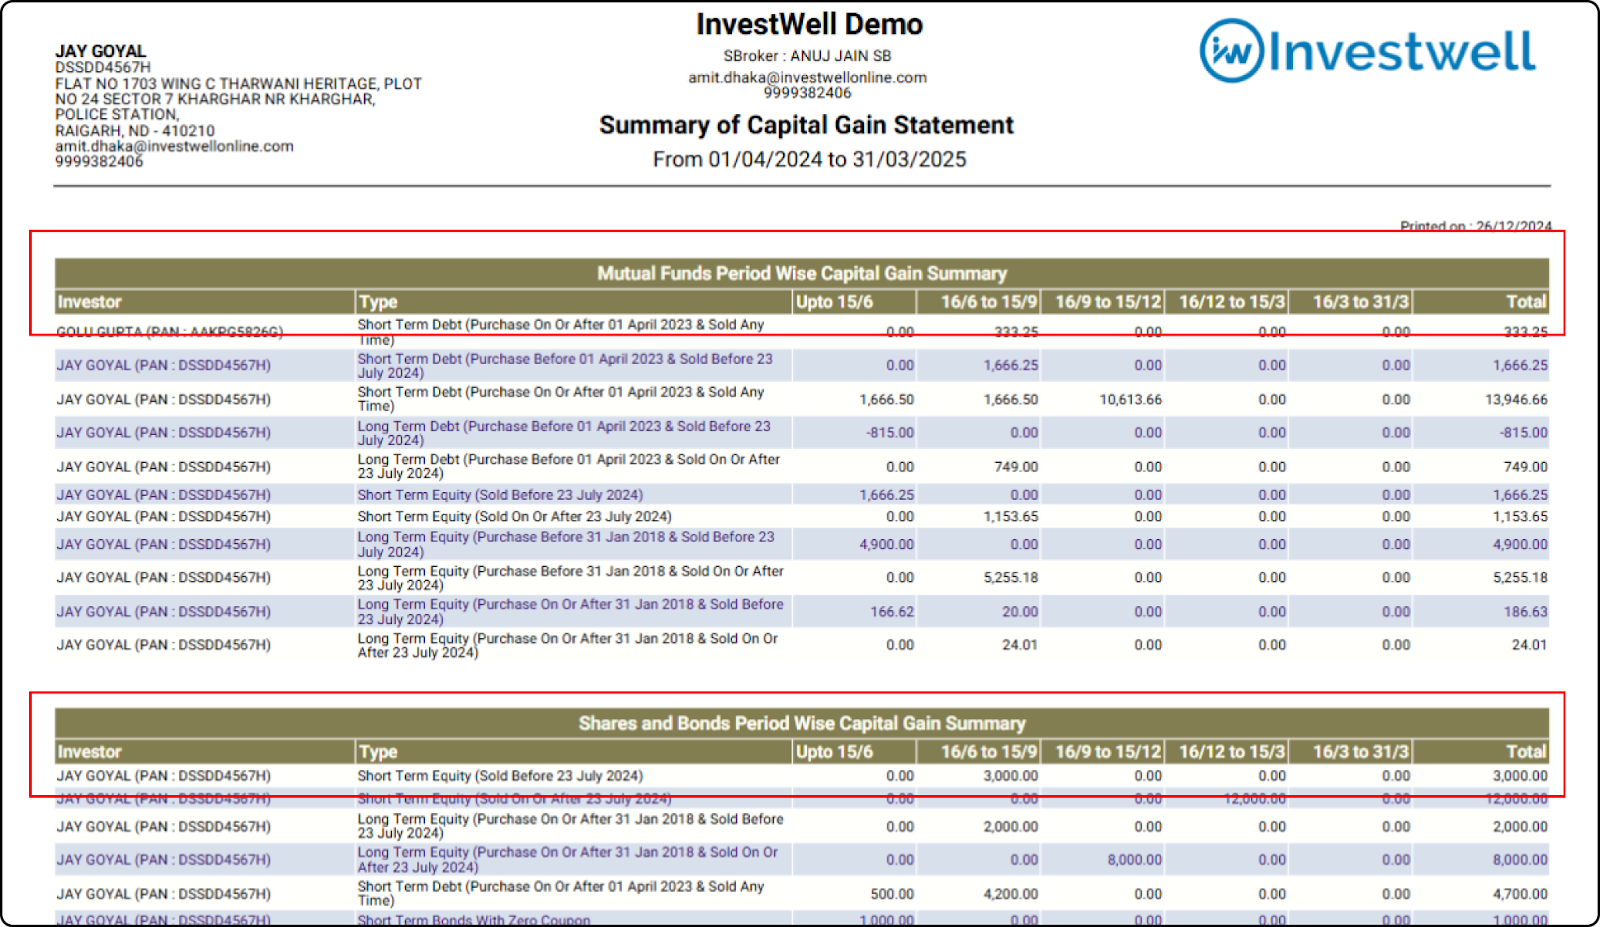Image resolution: width=1600 pixels, height=927 pixels.
Task: Click 'Summary of Capital Gain Statement' title
Action: coord(806,125)
